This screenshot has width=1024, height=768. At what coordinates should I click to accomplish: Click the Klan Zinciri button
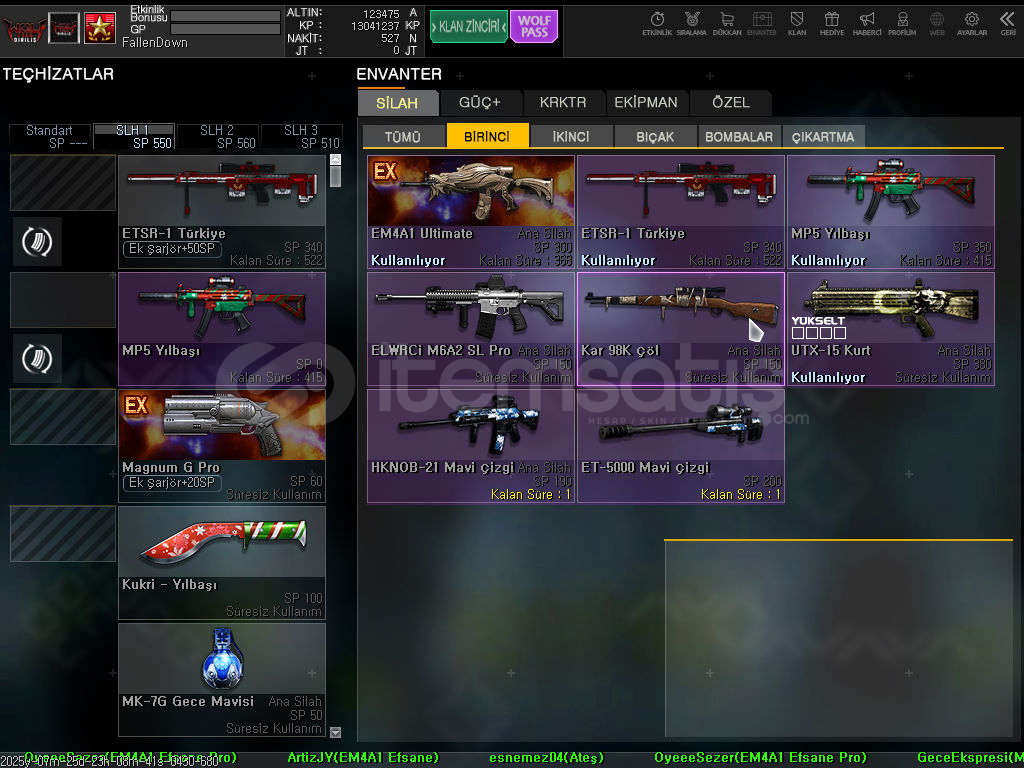coord(468,27)
